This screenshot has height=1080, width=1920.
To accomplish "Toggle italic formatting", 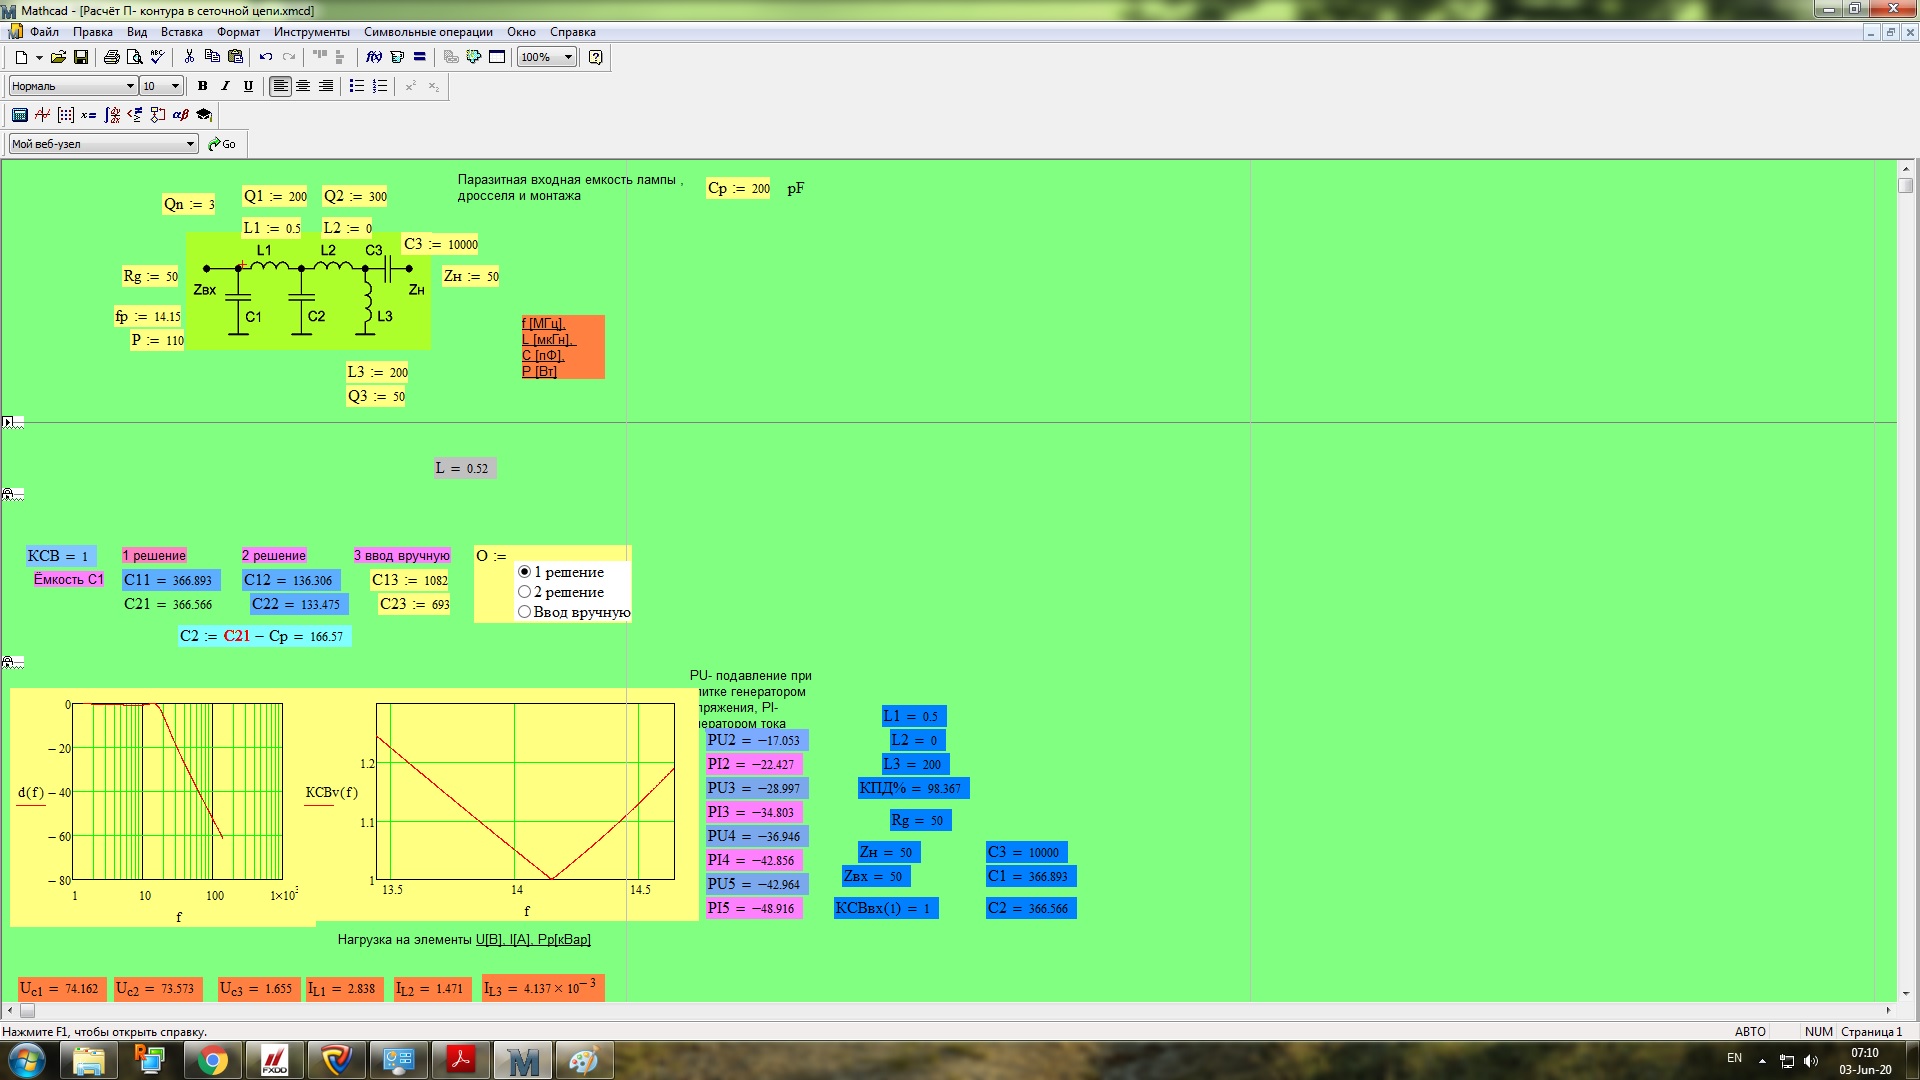I will click(226, 86).
